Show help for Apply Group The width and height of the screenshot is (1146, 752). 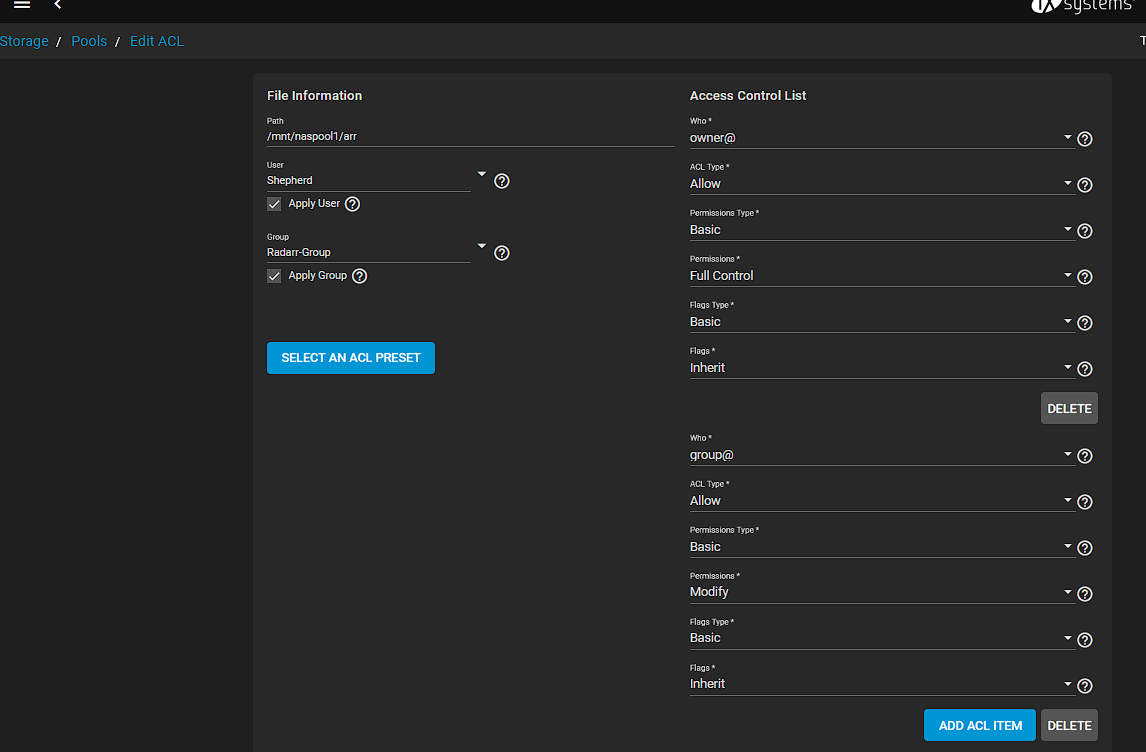pyautogui.click(x=360, y=276)
